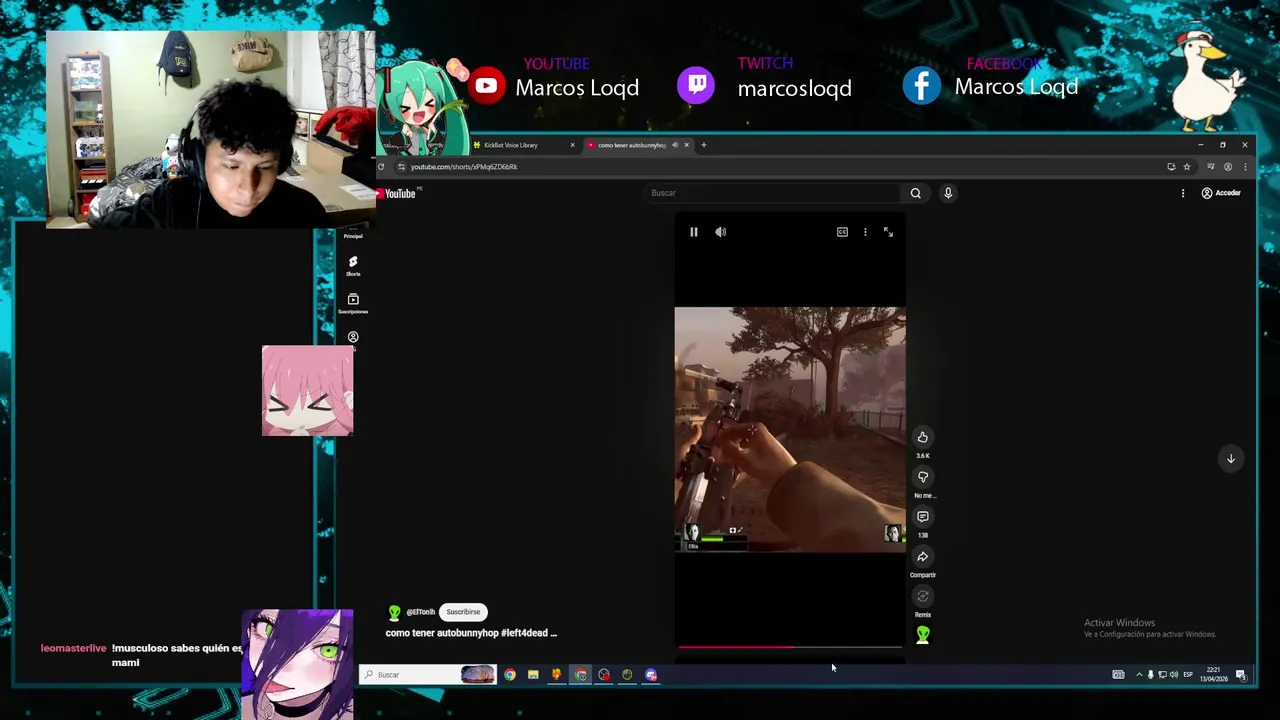Click the install app icon in address bar
The image size is (1280, 720).
click(x=1171, y=167)
